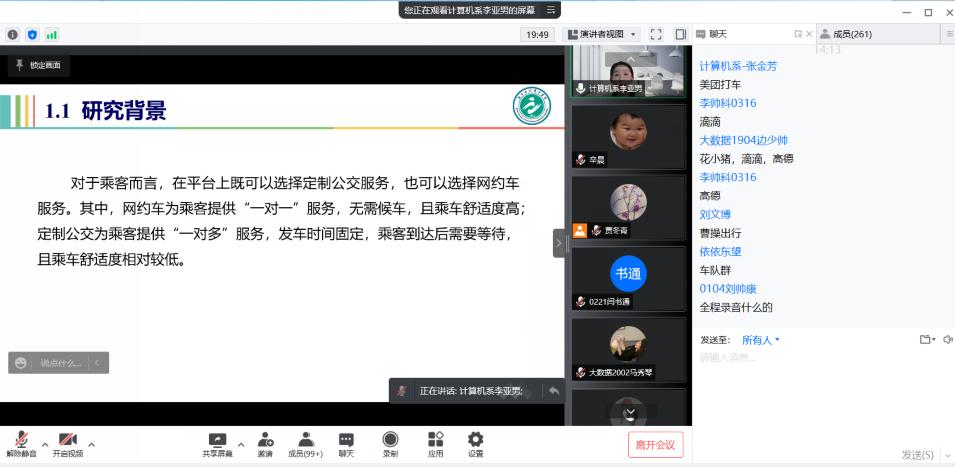The image size is (955, 467).
Task: Open the members panel menu icon
Action: [950, 34]
